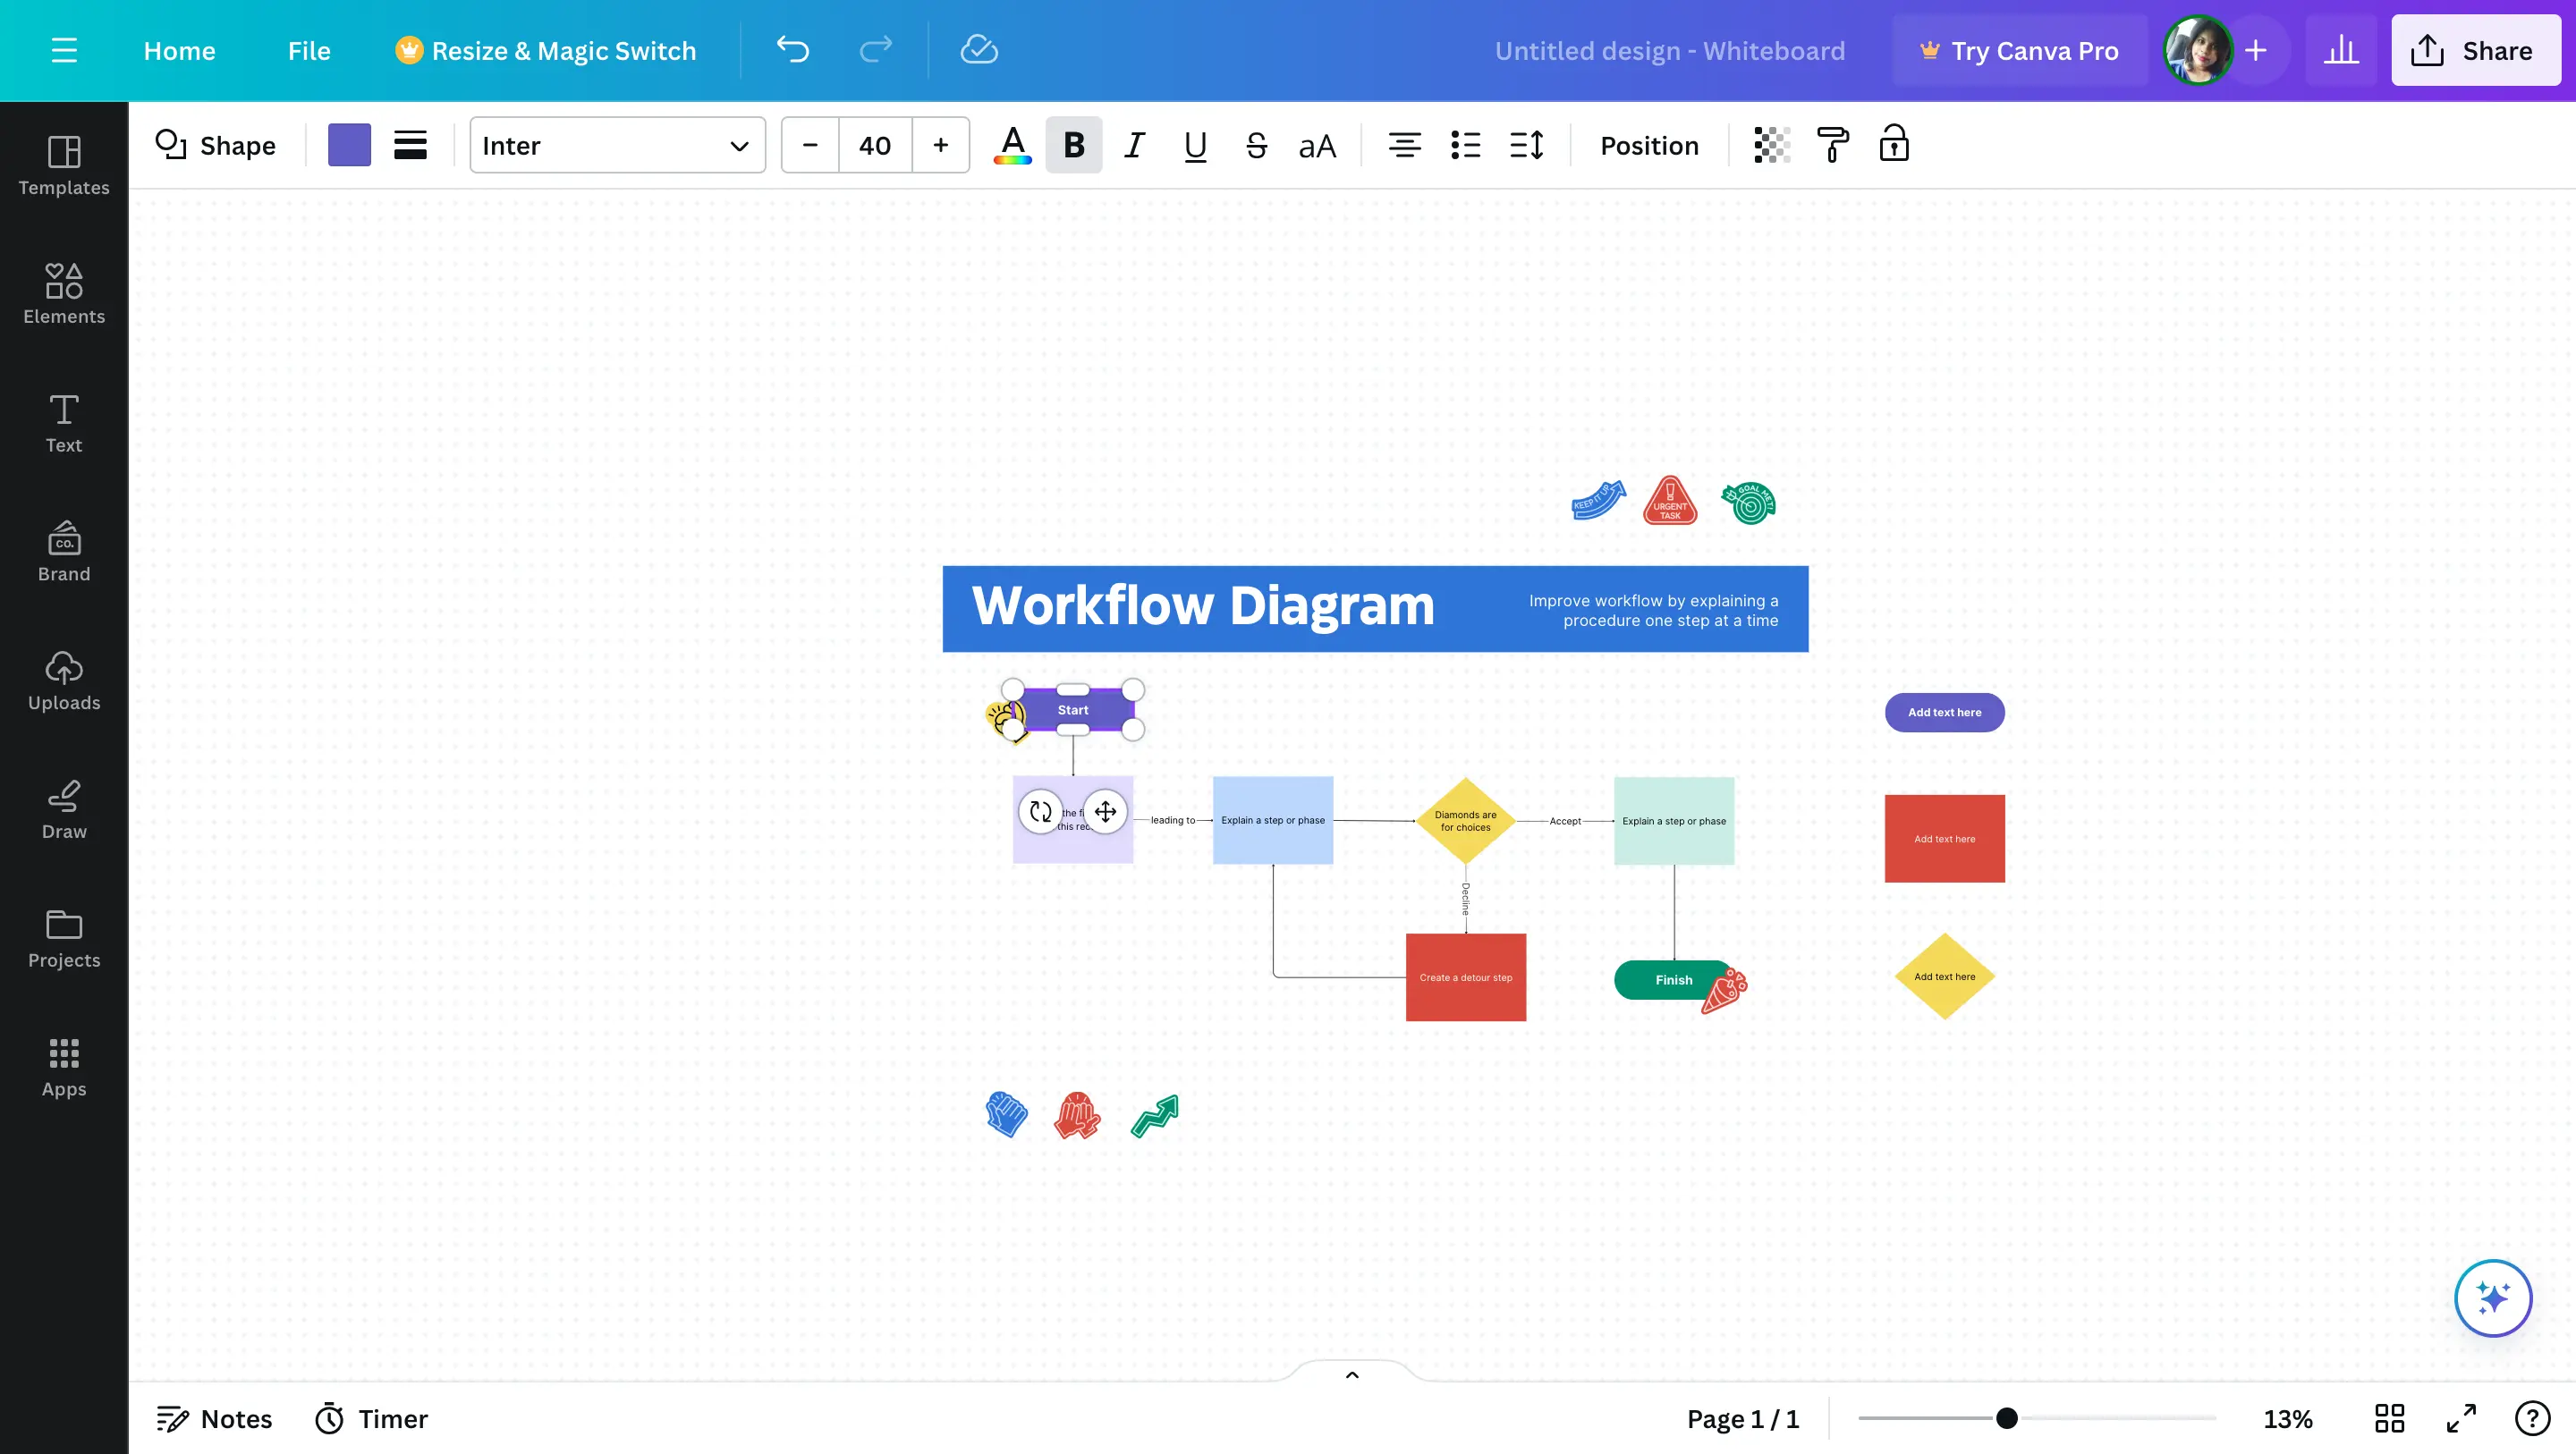The image size is (2576, 1454).
Task: Expand the pages drawer chevron
Action: click(x=1352, y=1374)
